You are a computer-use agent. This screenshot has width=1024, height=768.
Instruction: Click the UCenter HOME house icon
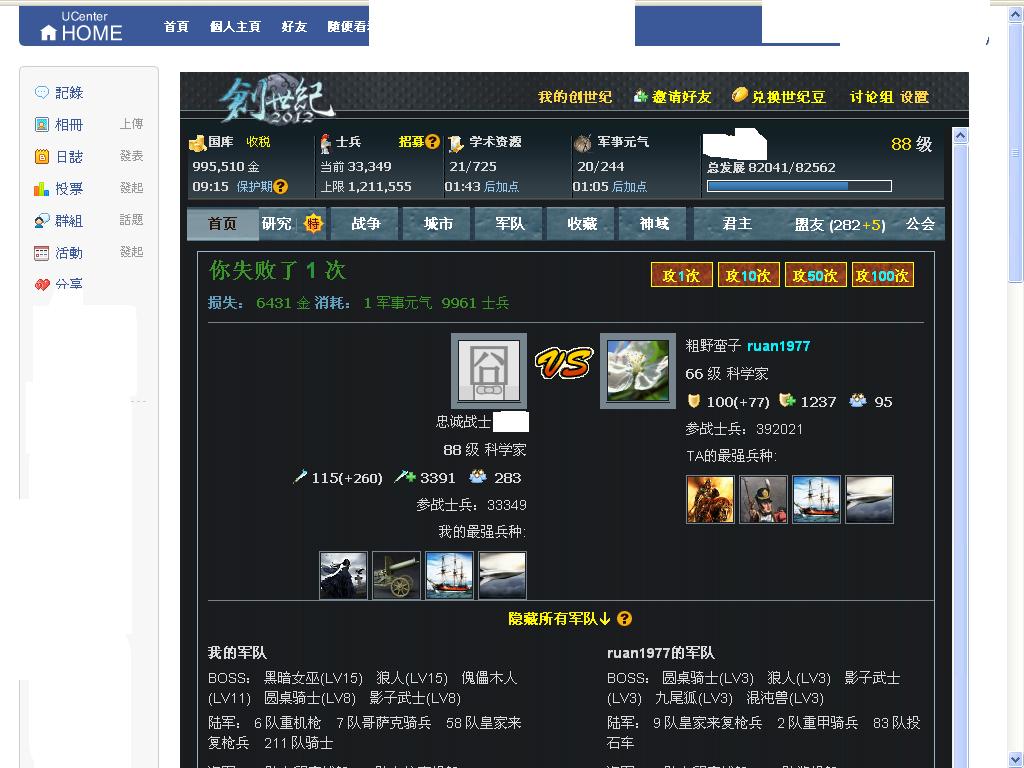click(x=48, y=33)
